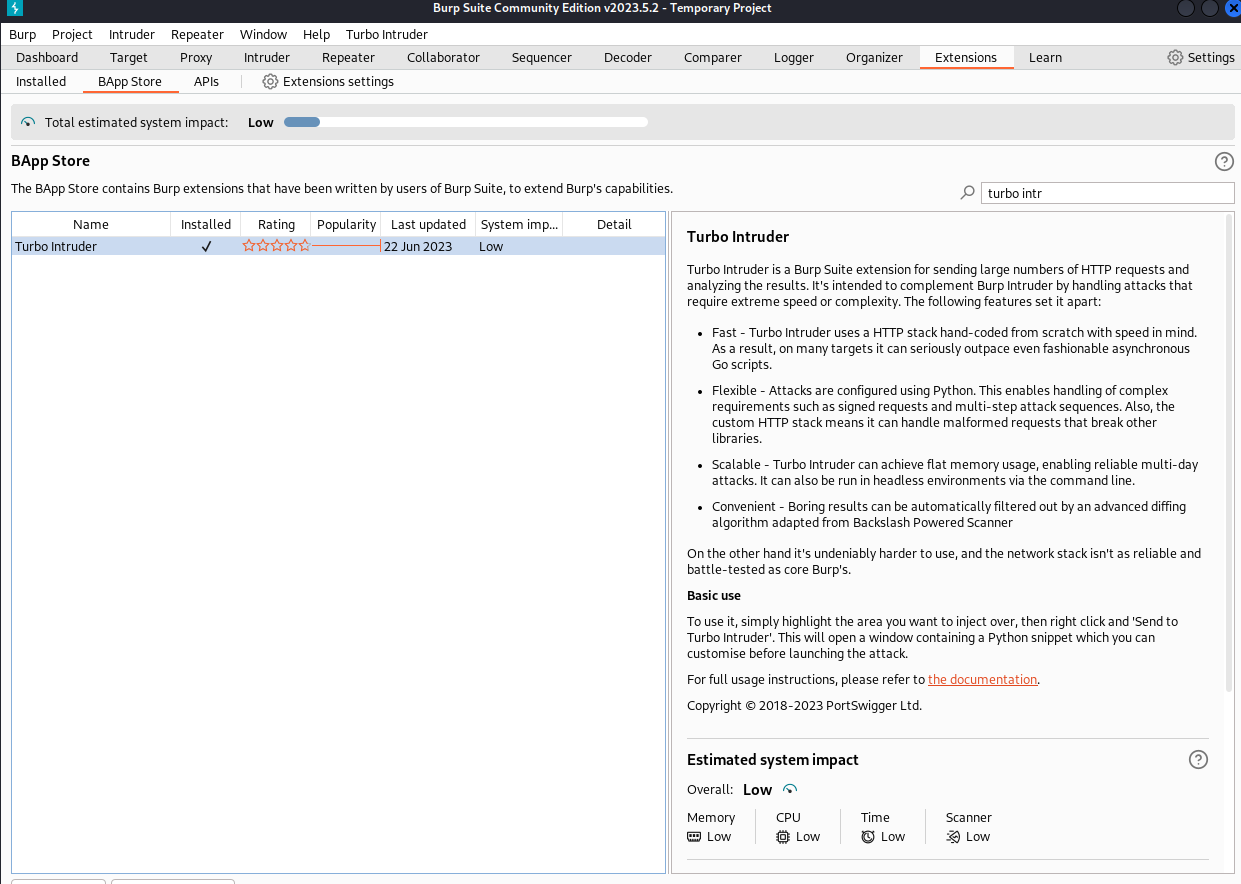This screenshot has width=1241, height=884.
Task: Click the CPU impact chip icon
Action: [783, 836]
